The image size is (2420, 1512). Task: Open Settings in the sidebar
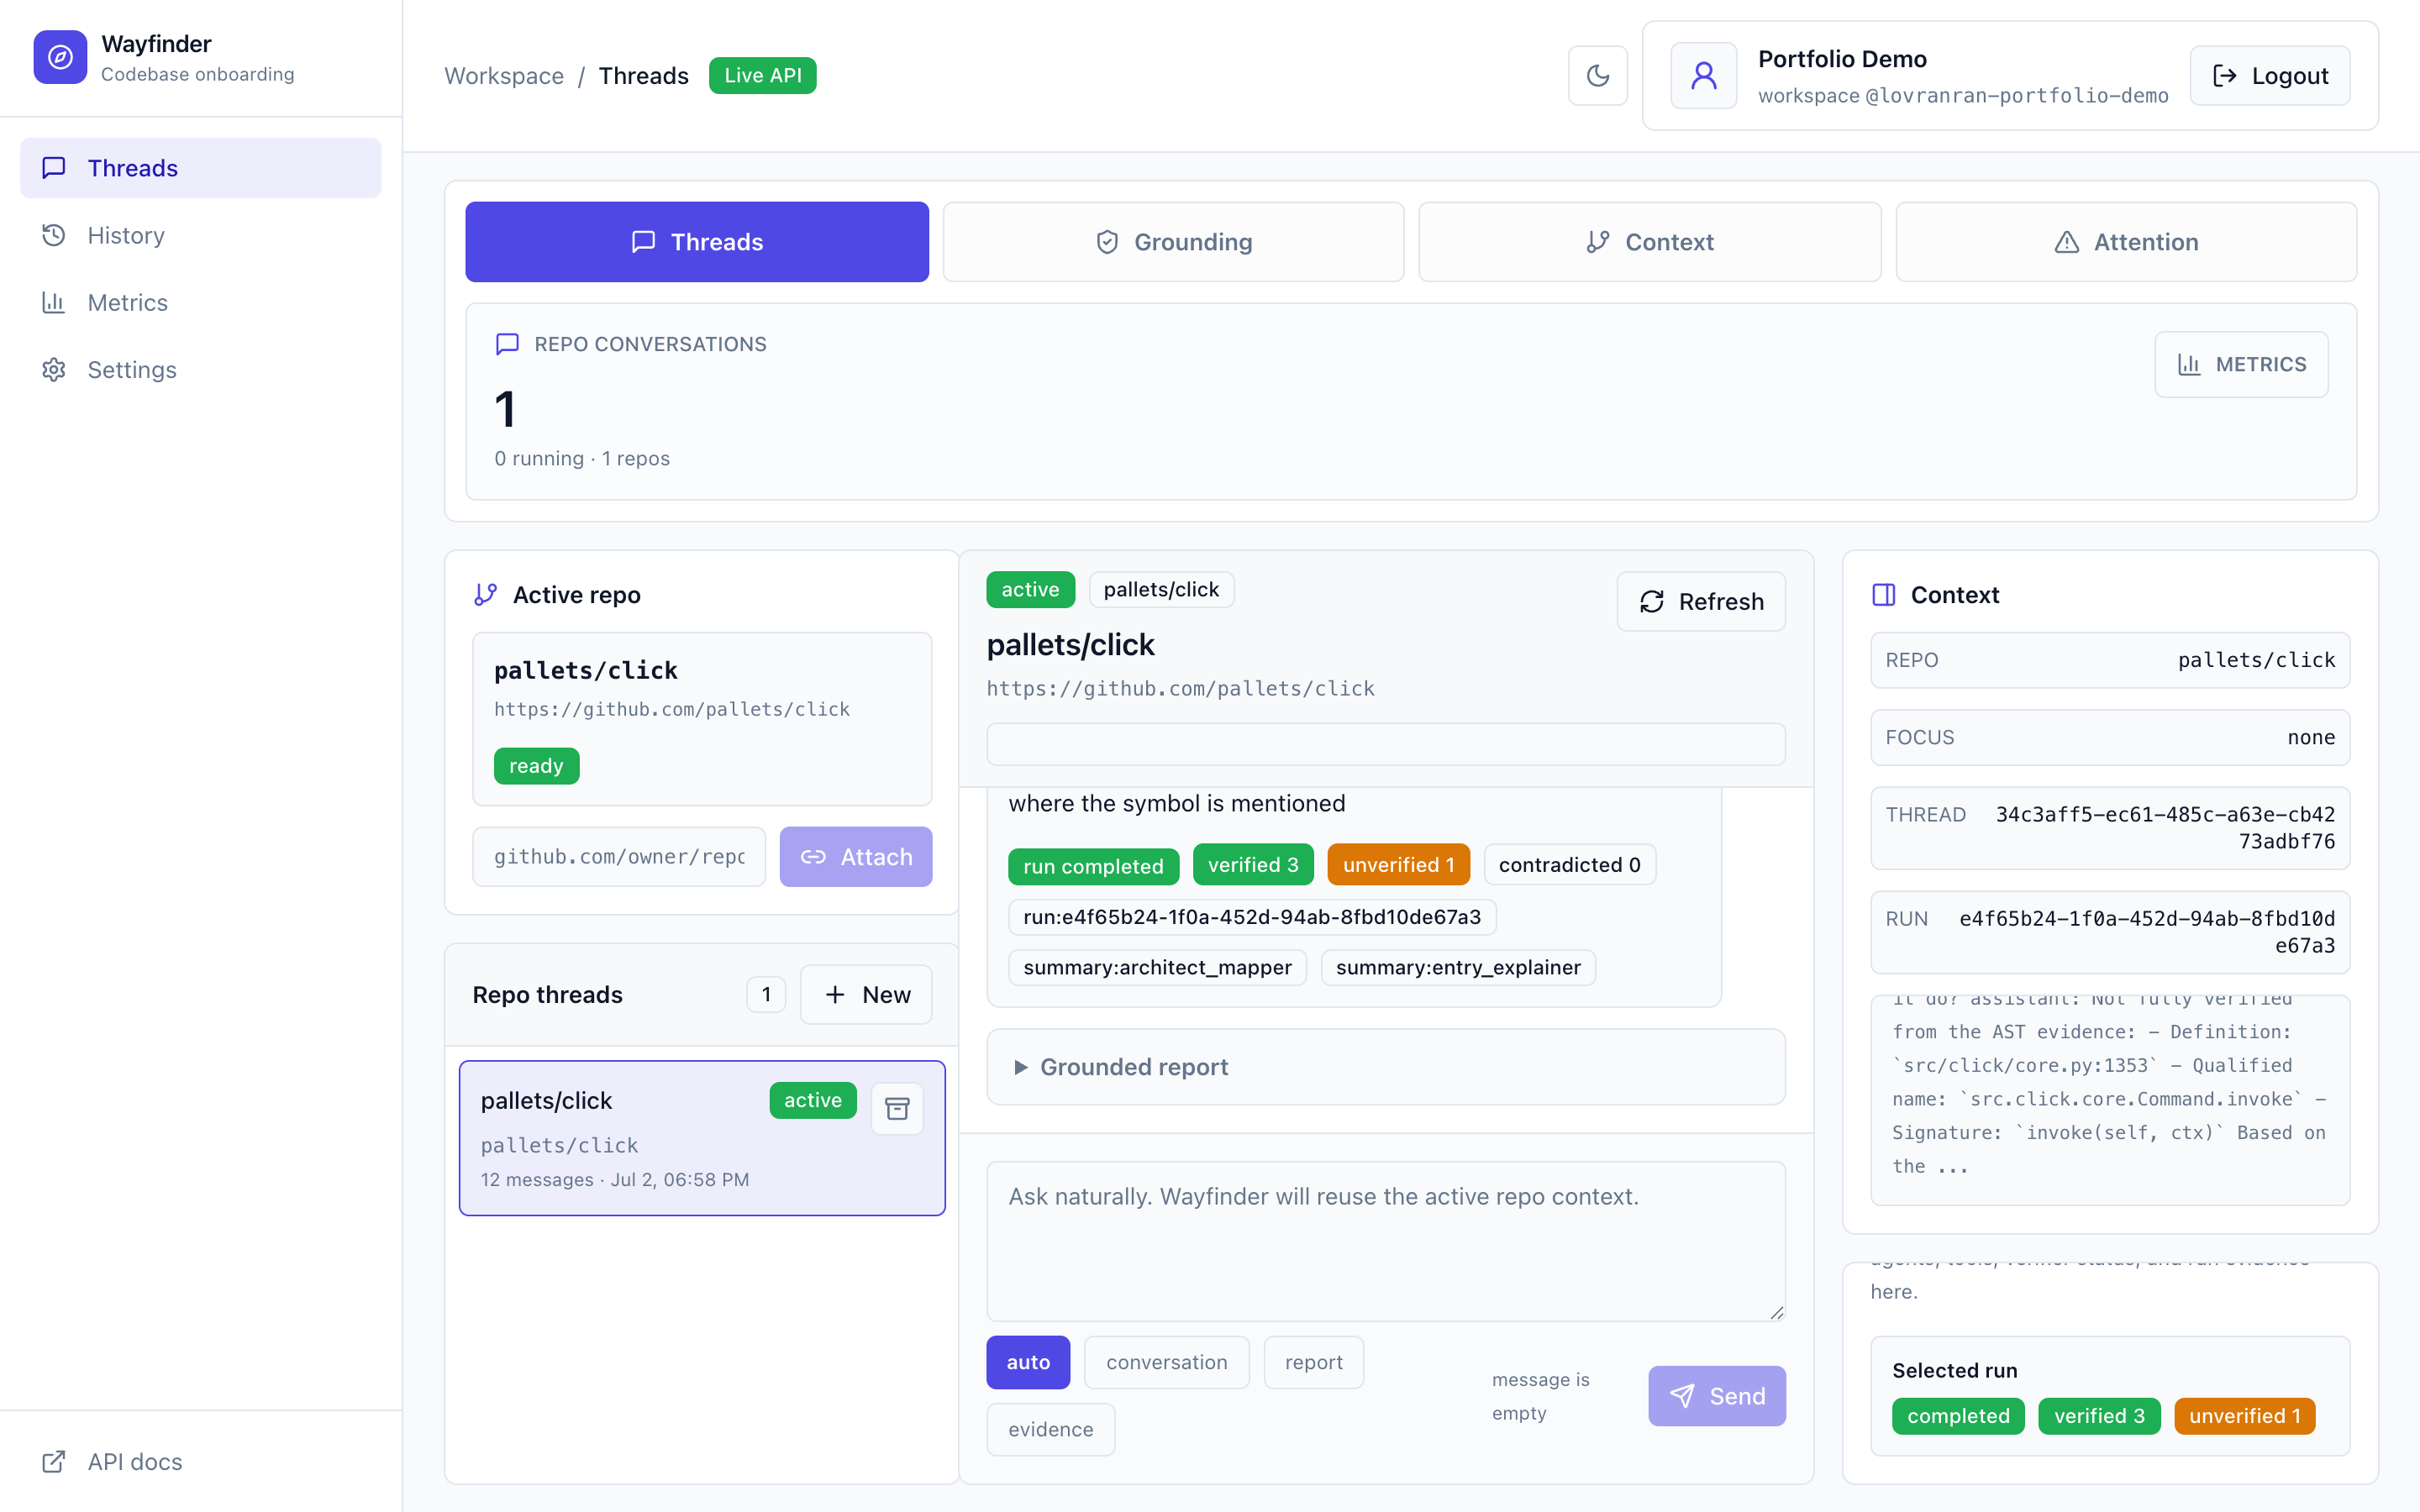pos(201,370)
